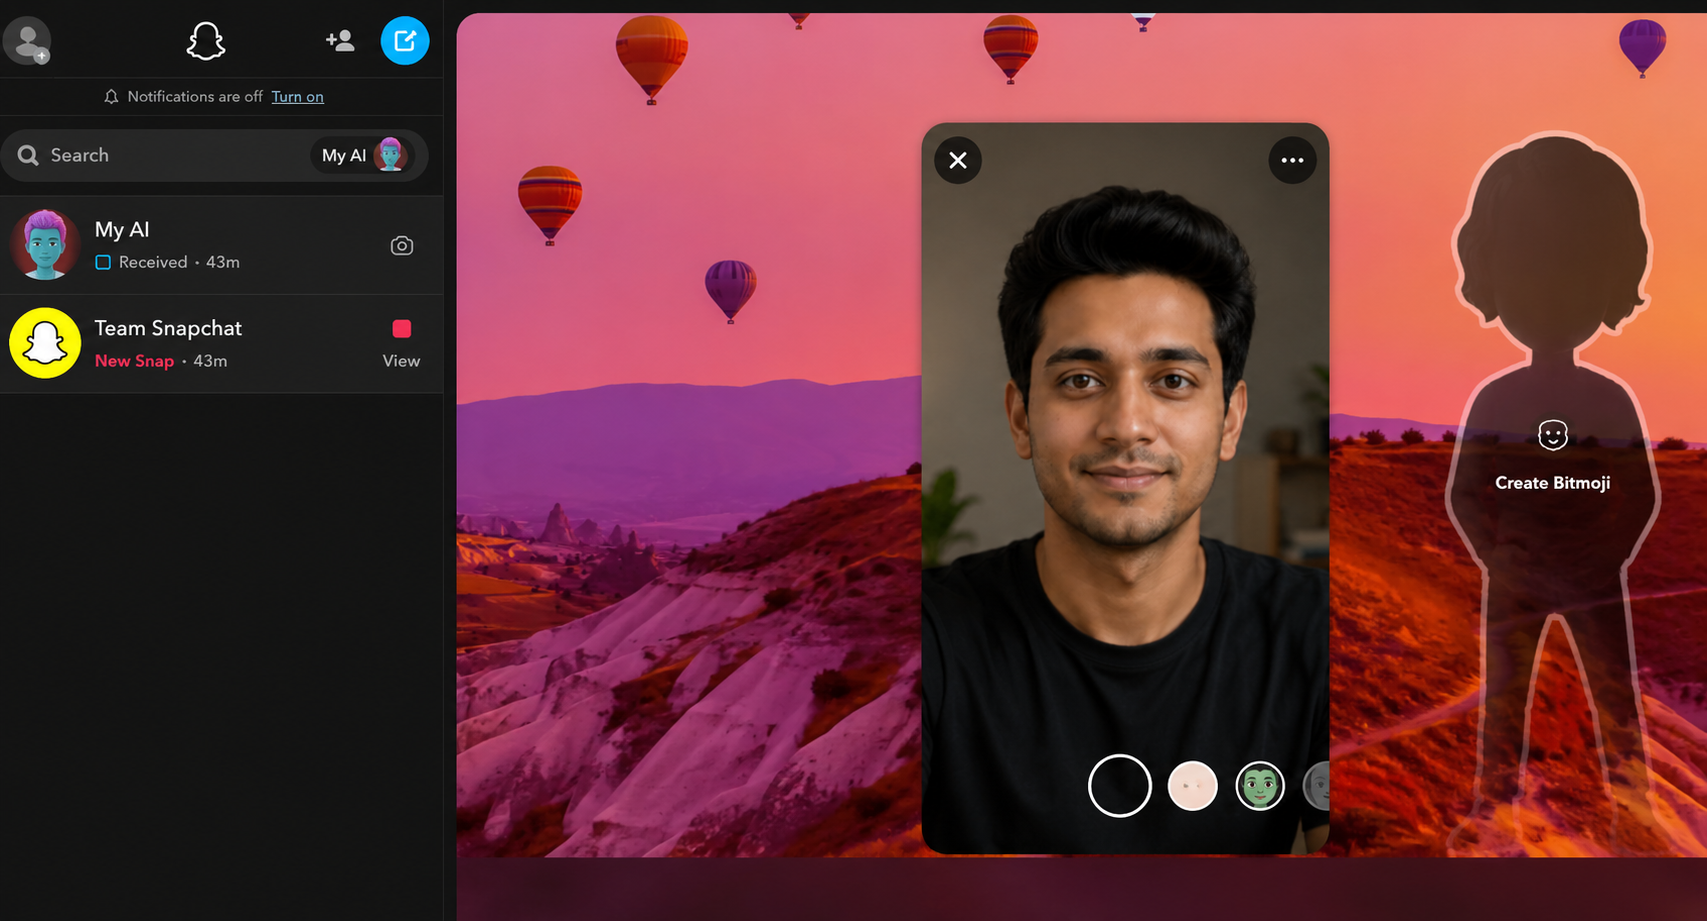Open the Team Snapchat conversation
The image size is (1707, 921).
(x=221, y=343)
